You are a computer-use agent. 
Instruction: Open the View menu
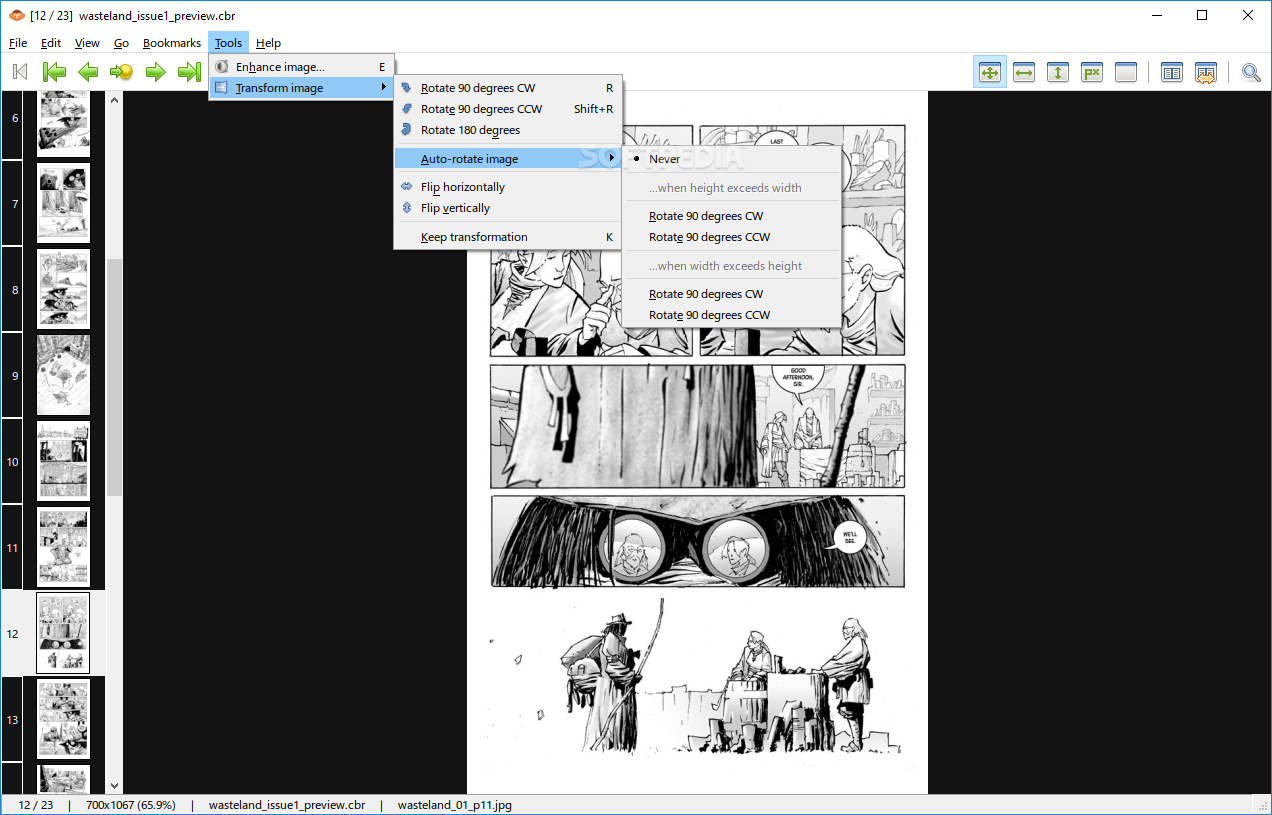(88, 43)
